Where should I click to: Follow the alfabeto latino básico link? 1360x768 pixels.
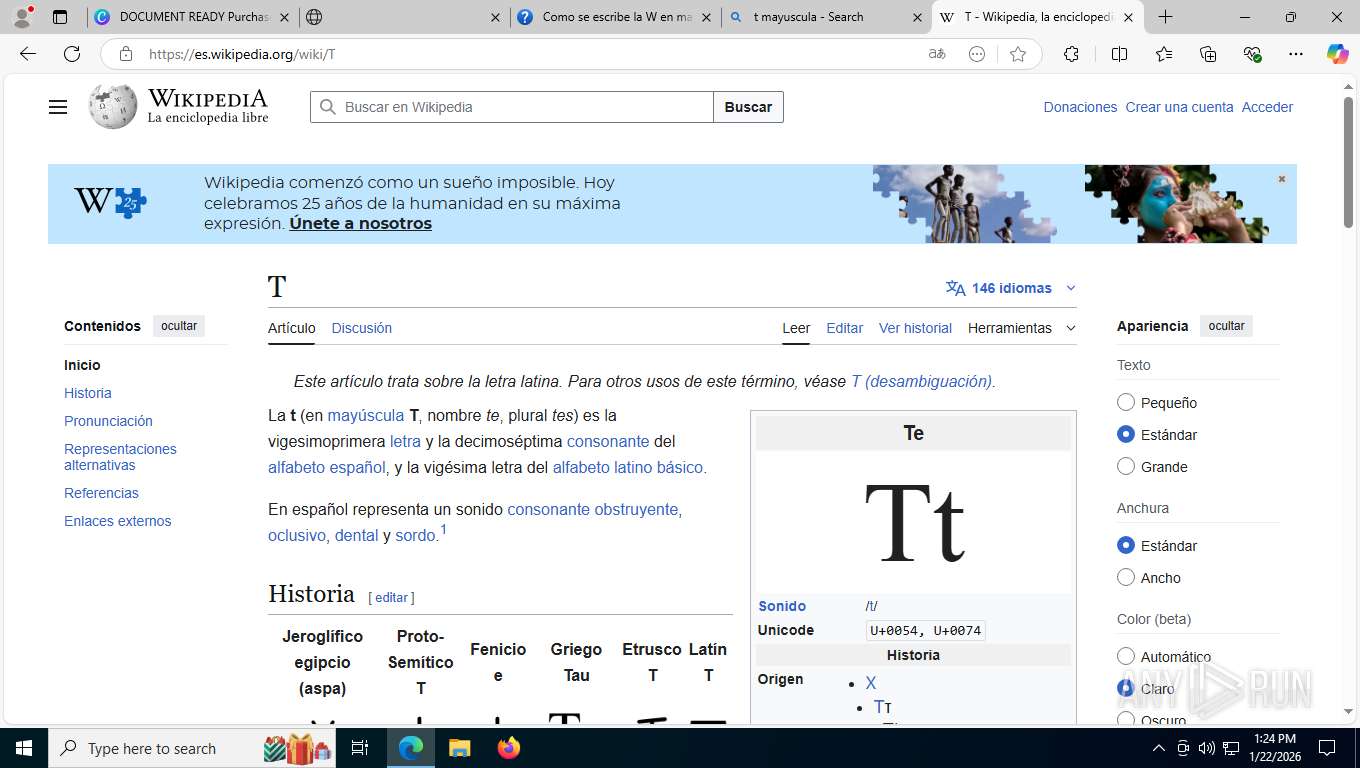(628, 467)
